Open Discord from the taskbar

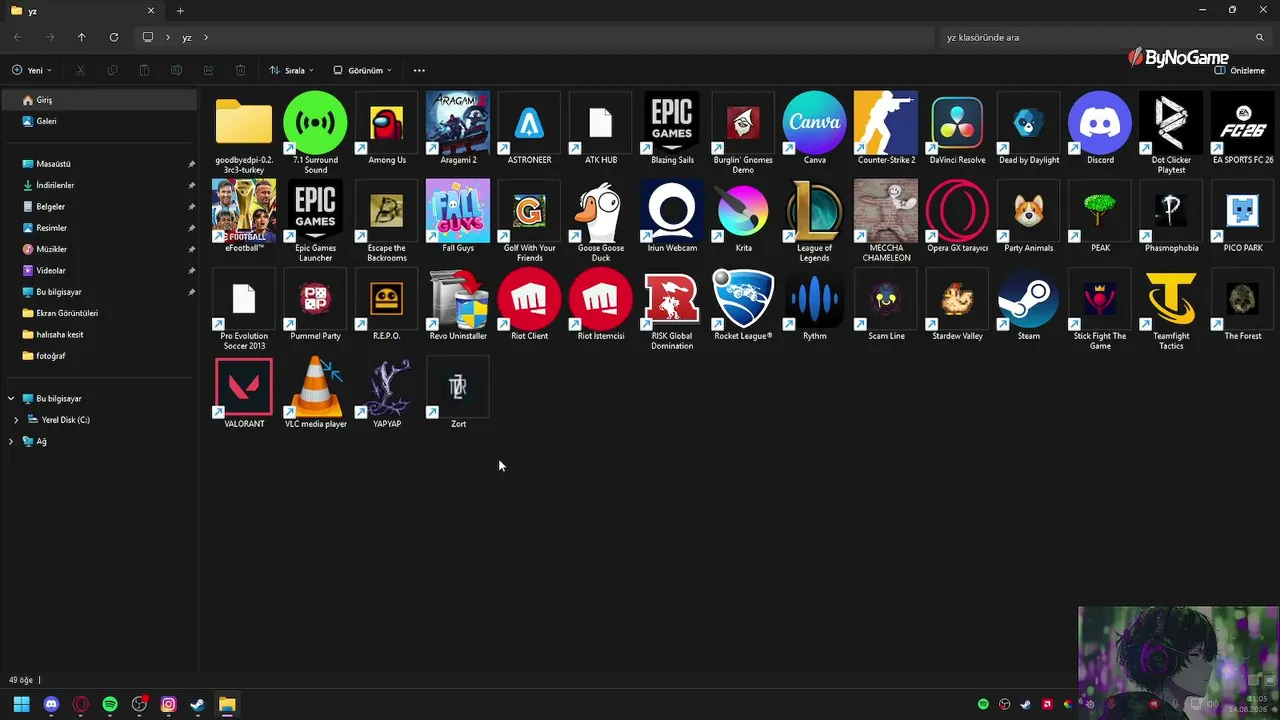pos(51,704)
